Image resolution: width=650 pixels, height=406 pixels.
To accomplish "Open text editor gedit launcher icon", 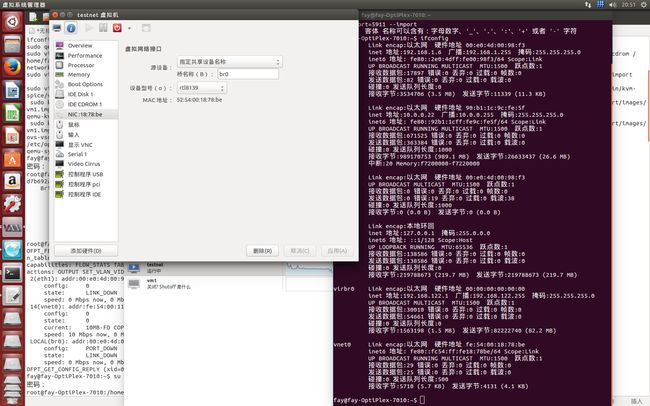I will point(12,295).
